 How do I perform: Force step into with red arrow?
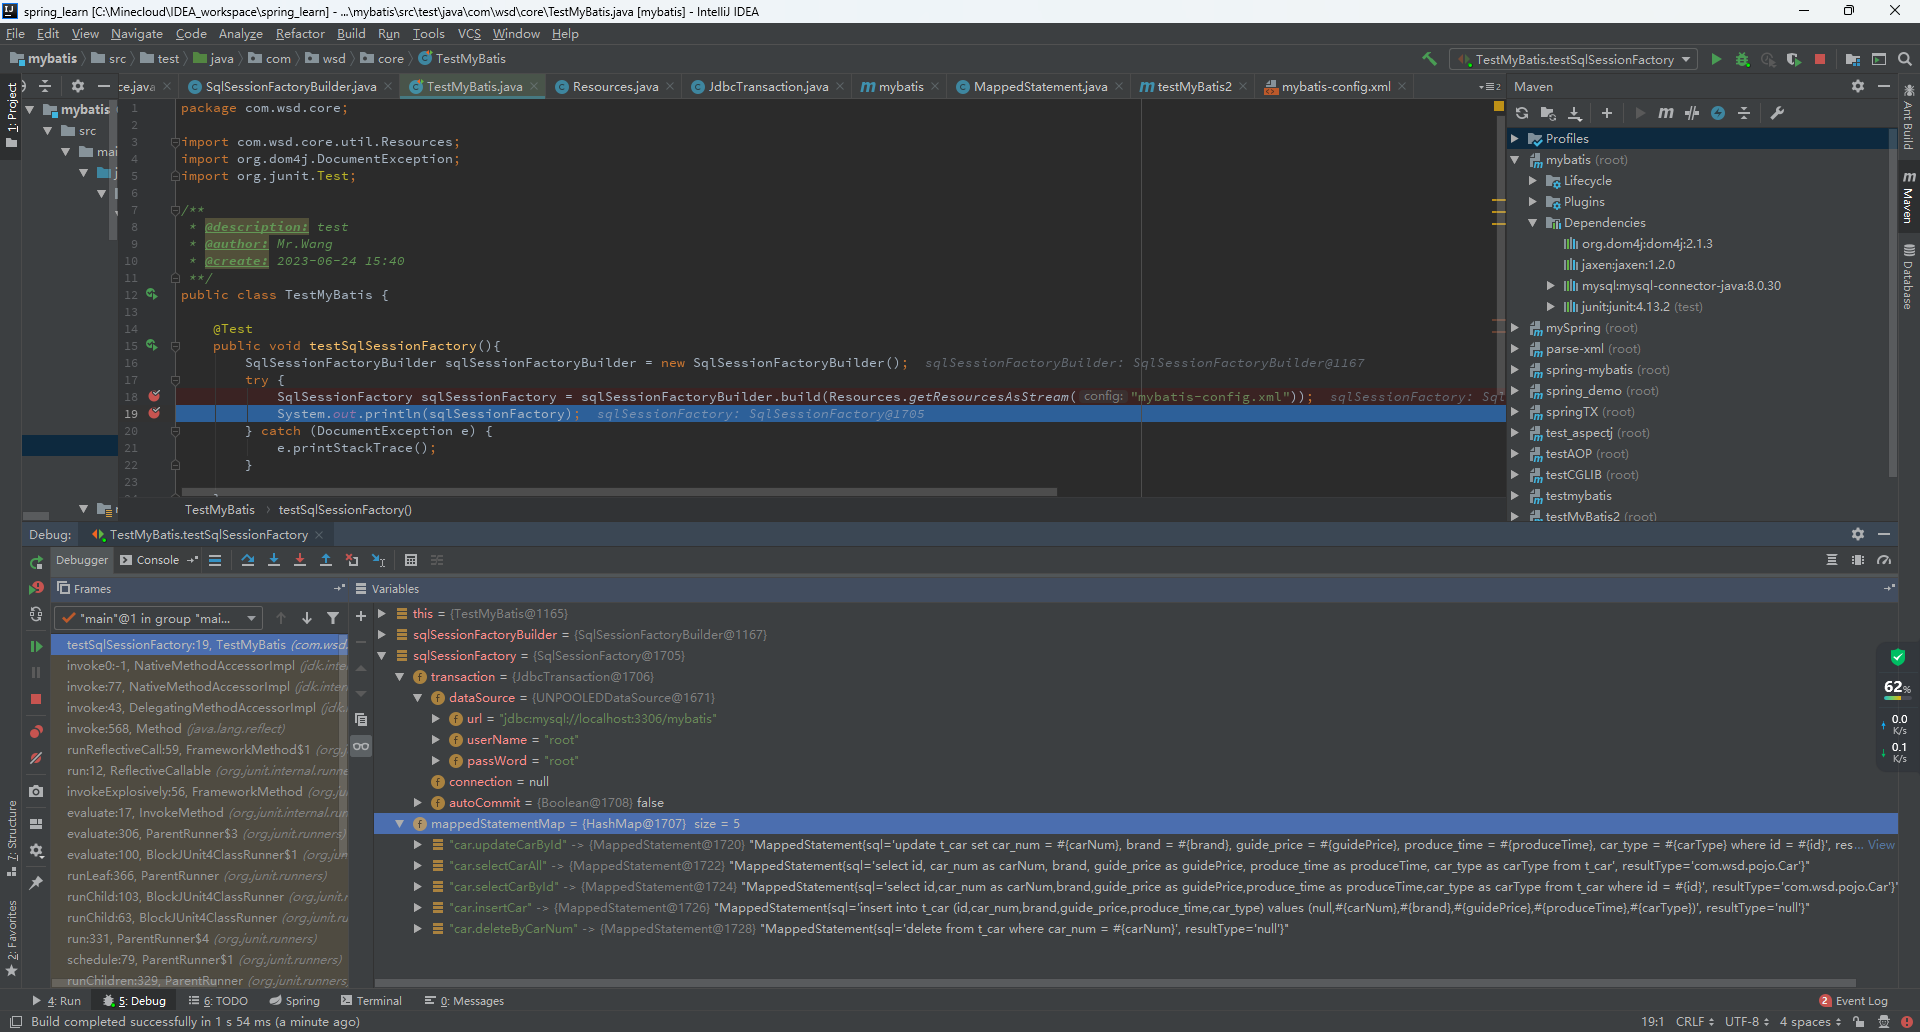coord(300,560)
